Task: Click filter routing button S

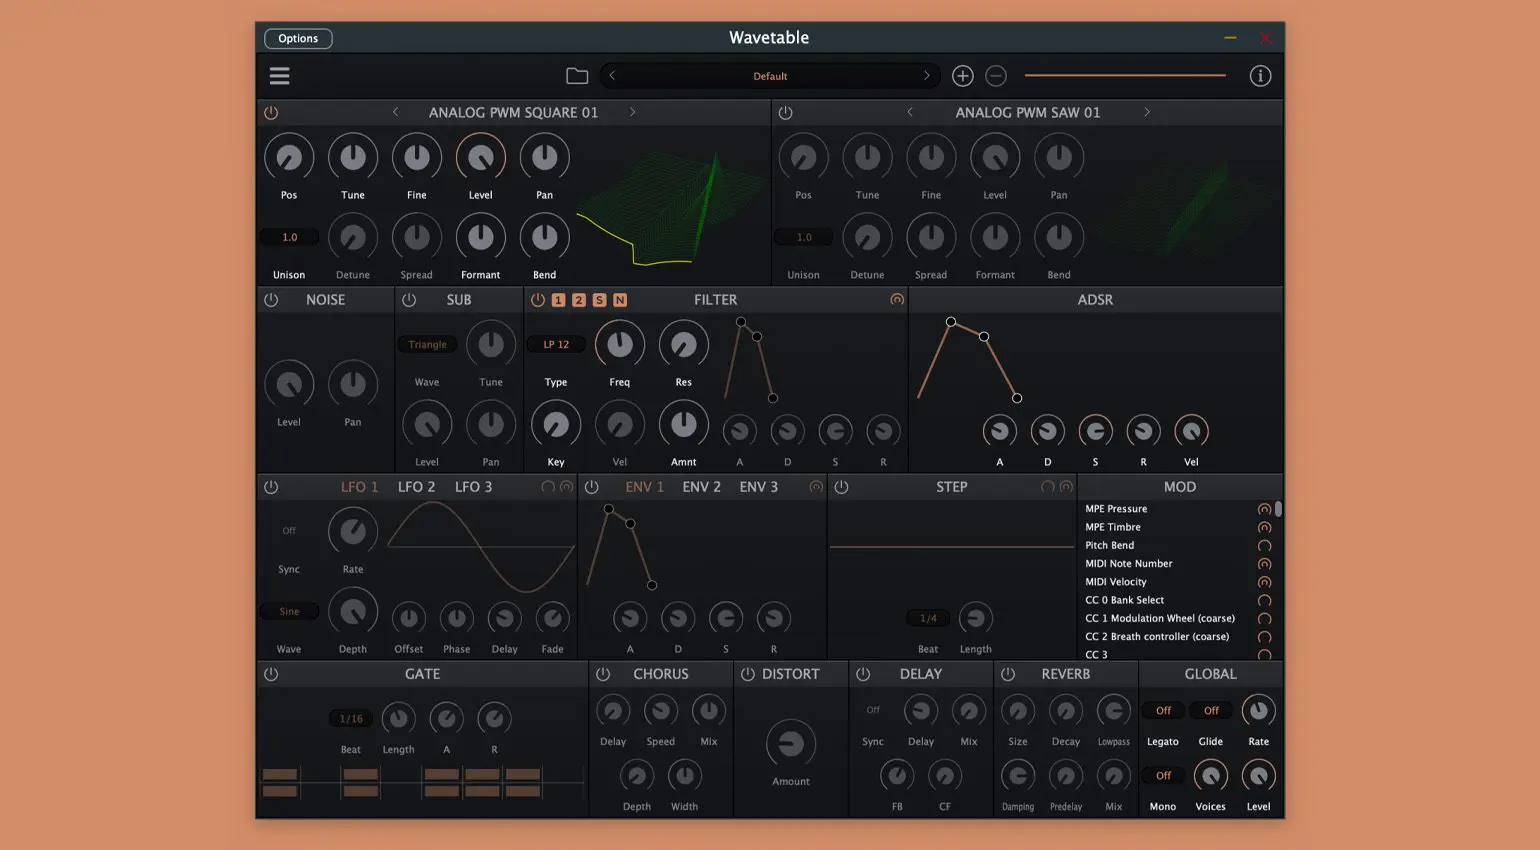Action: click(599, 300)
